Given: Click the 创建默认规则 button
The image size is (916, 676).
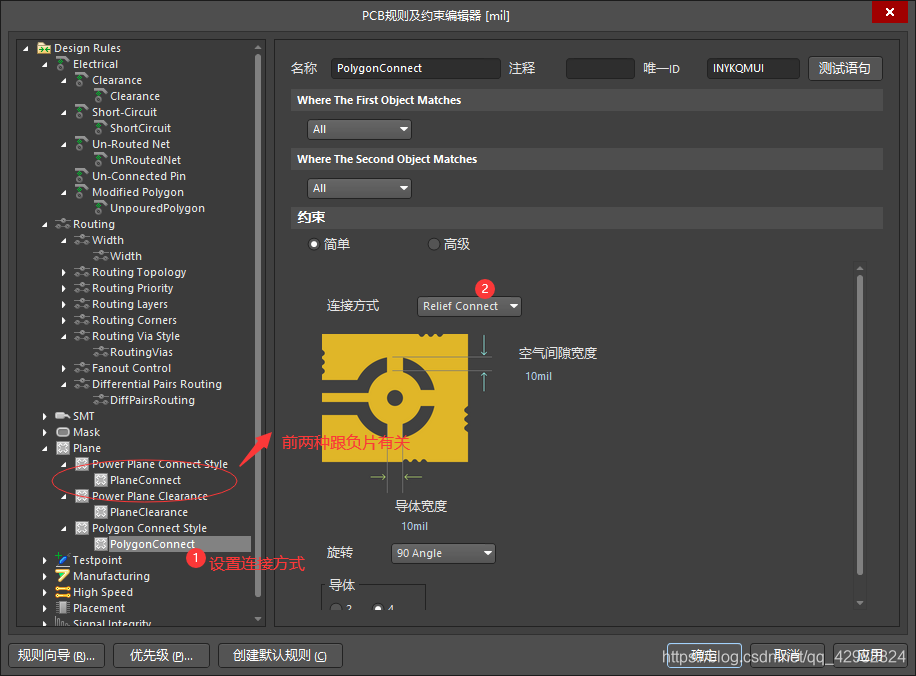Looking at the screenshot, I should tap(280, 656).
